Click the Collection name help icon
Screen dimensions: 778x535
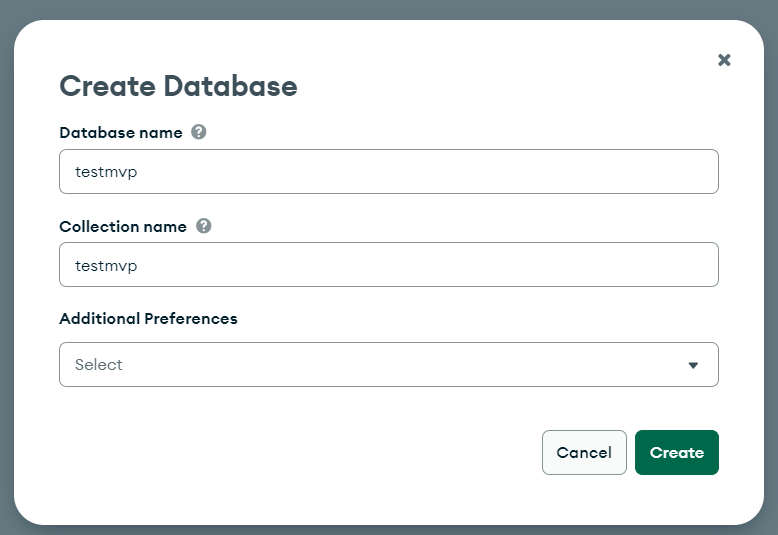(x=204, y=226)
